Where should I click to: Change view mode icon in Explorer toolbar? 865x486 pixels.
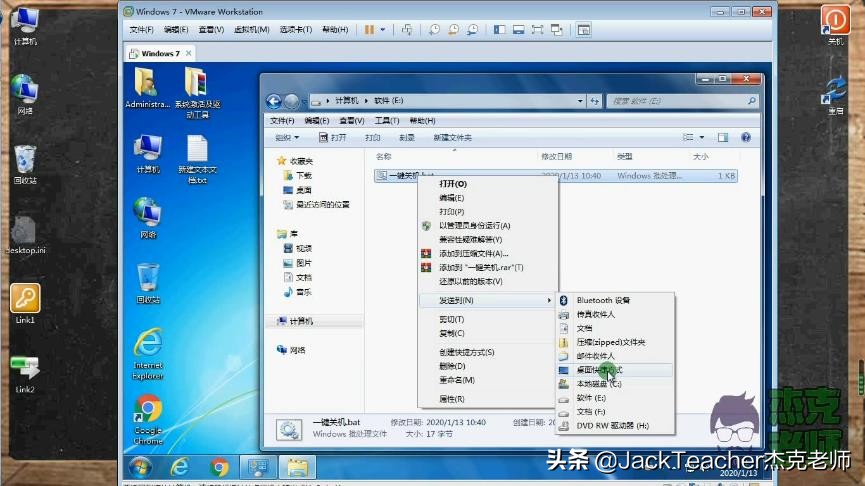pos(688,137)
